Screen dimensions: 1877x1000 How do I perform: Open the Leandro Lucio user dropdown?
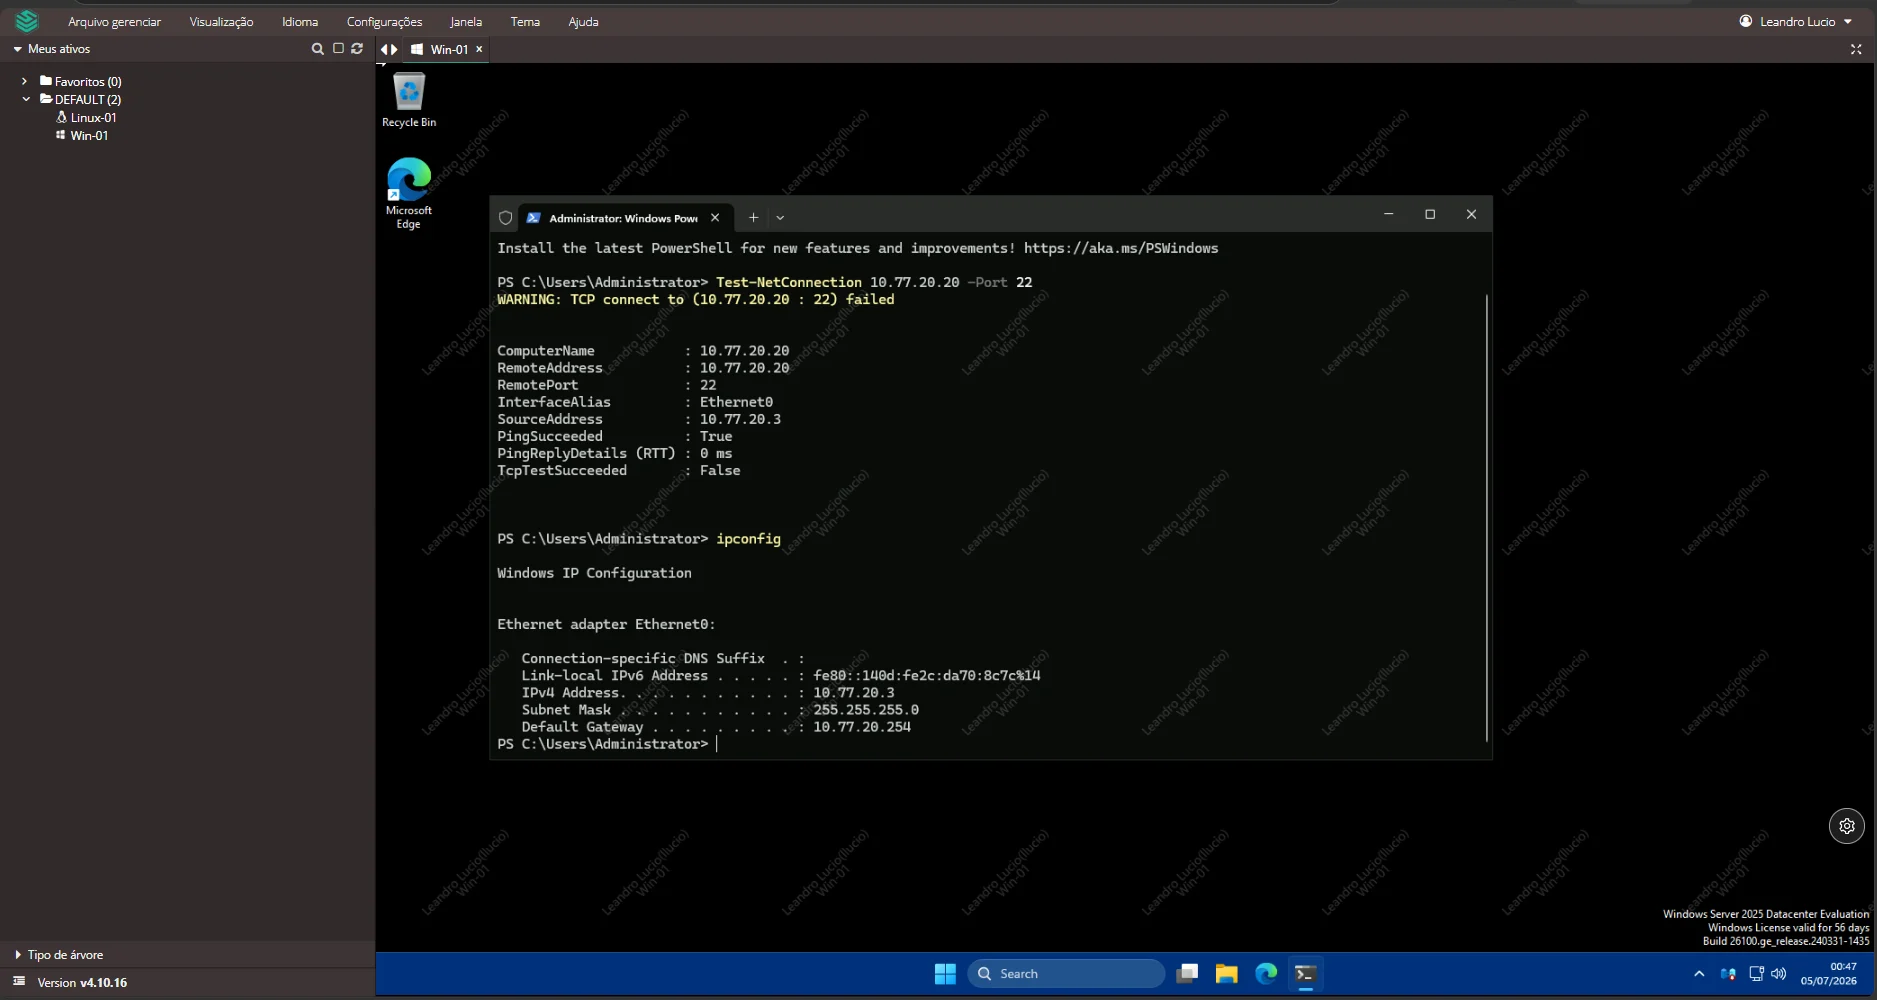pos(1796,21)
